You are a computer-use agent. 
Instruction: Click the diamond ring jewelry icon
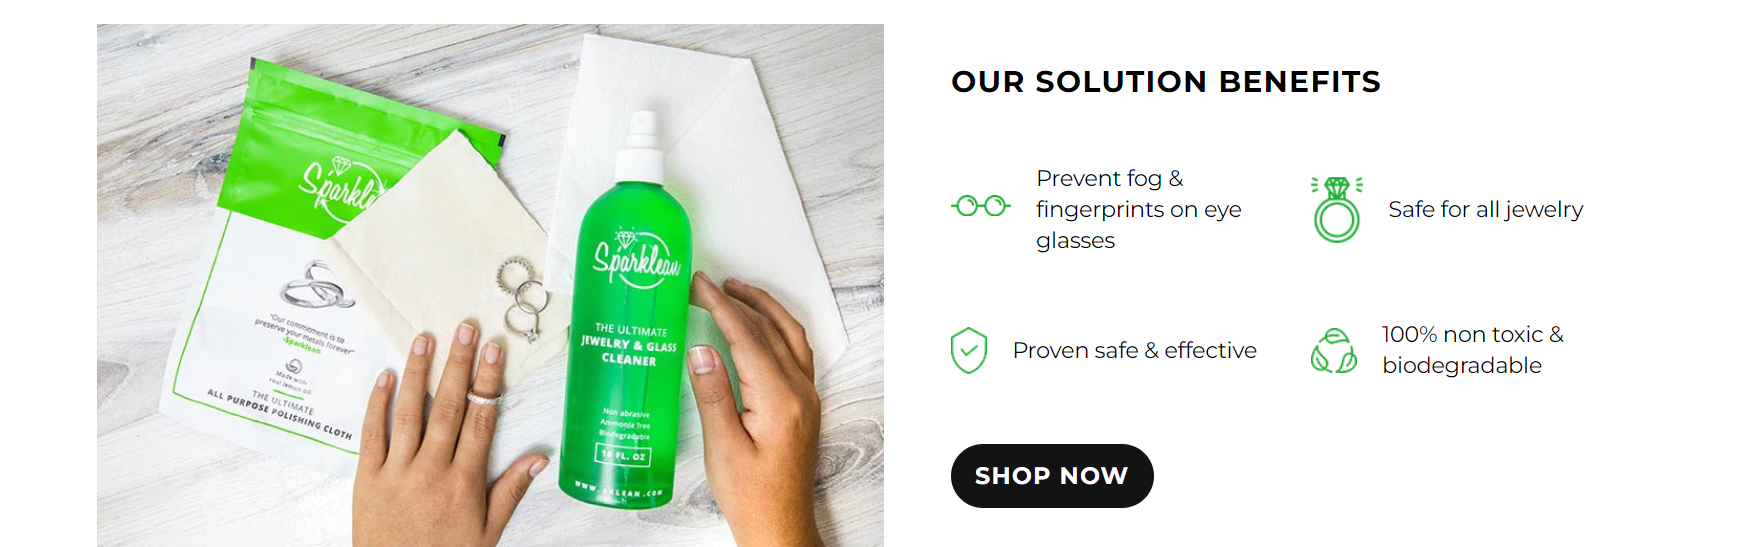click(1337, 209)
